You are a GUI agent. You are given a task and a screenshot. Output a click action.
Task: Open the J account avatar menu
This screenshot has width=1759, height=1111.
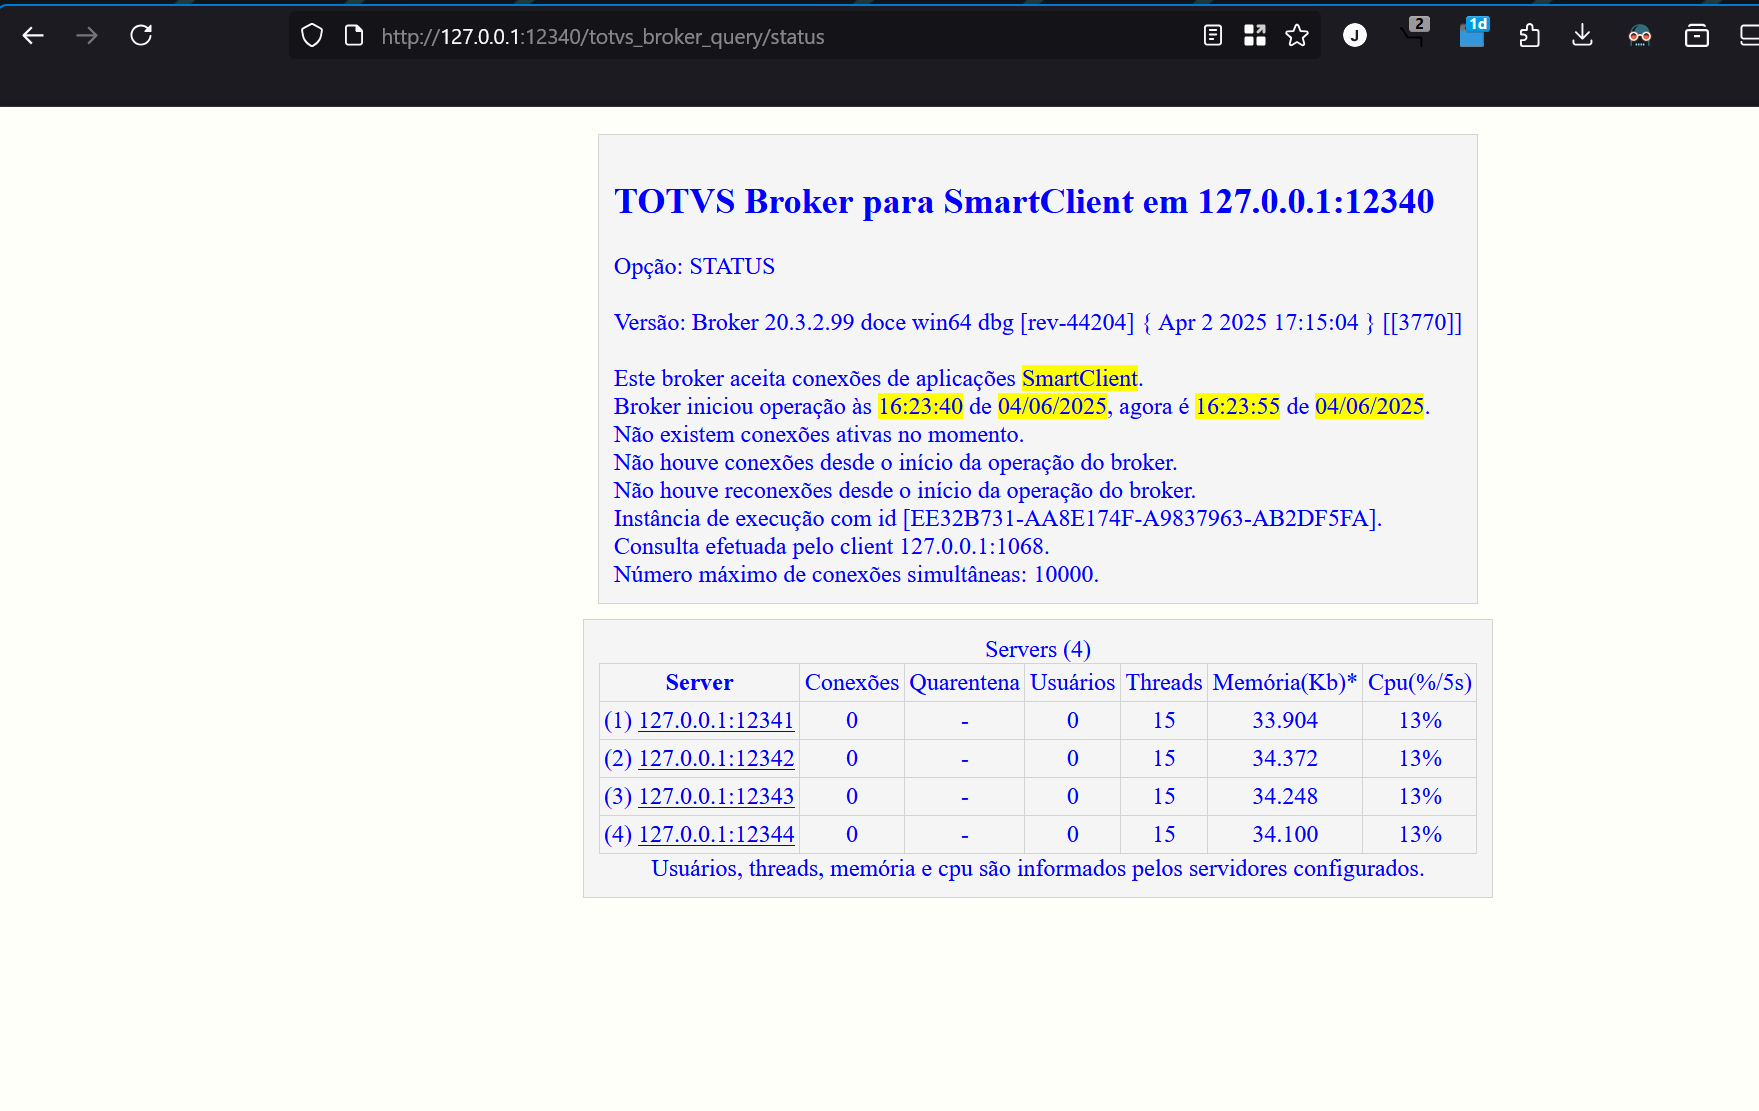point(1355,36)
